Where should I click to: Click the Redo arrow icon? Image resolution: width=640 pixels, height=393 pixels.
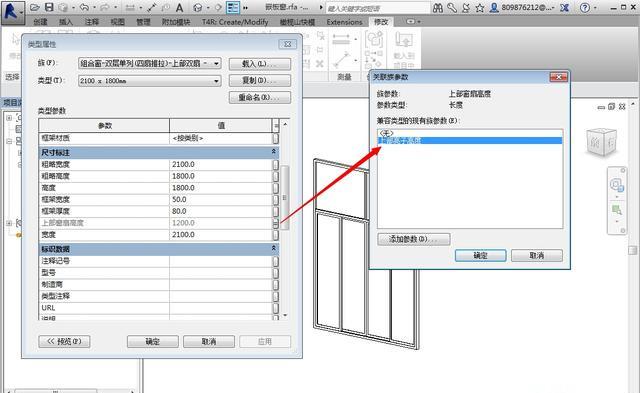coord(104,7)
